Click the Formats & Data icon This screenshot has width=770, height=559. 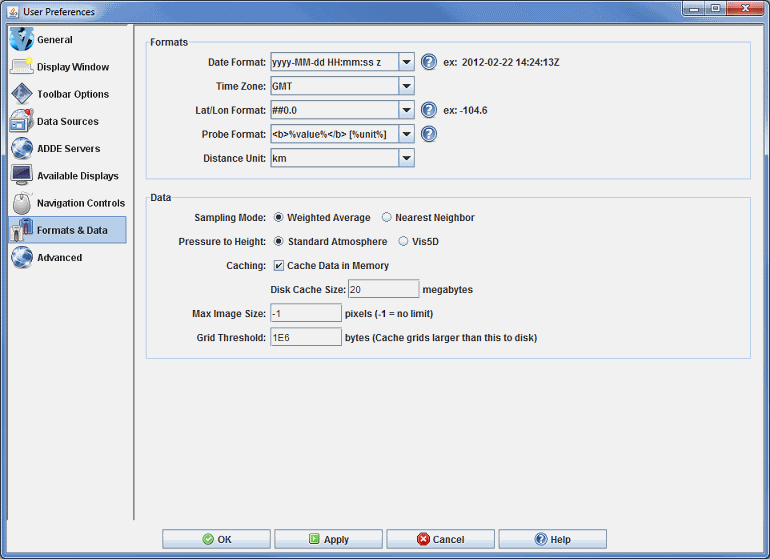pyautogui.click(x=22, y=230)
